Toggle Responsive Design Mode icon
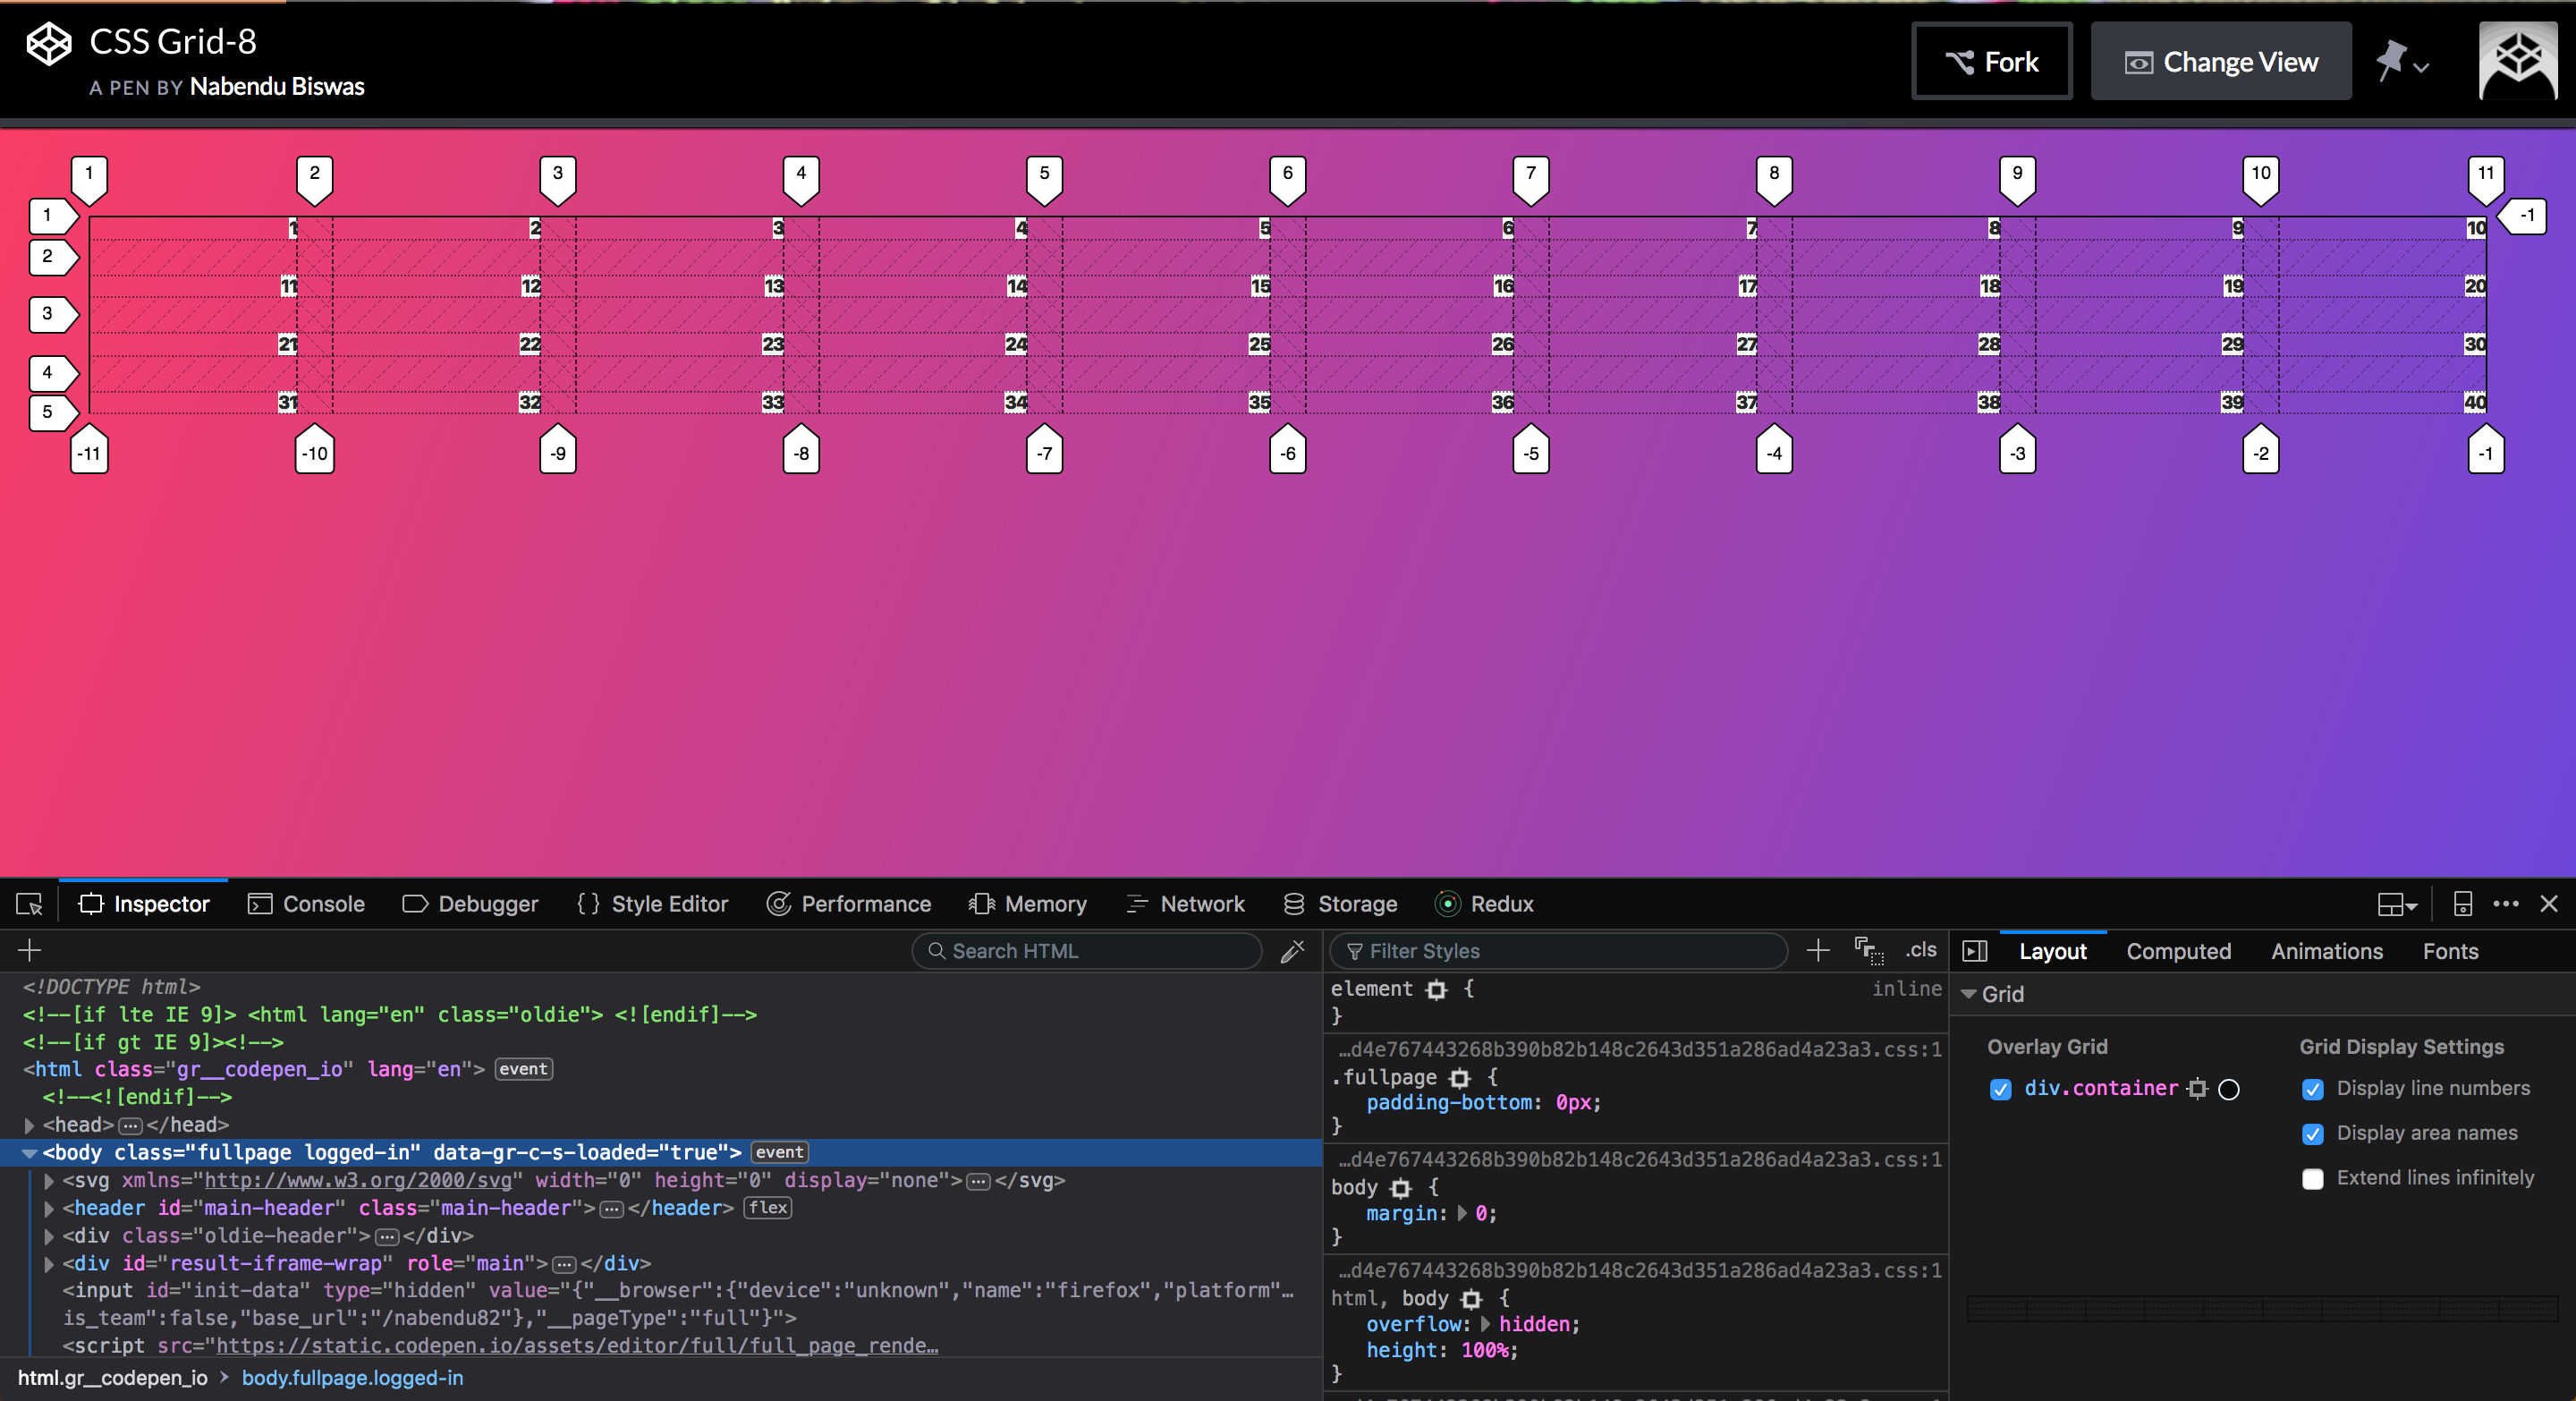This screenshot has width=2576, height=1401. [2463, 904]
